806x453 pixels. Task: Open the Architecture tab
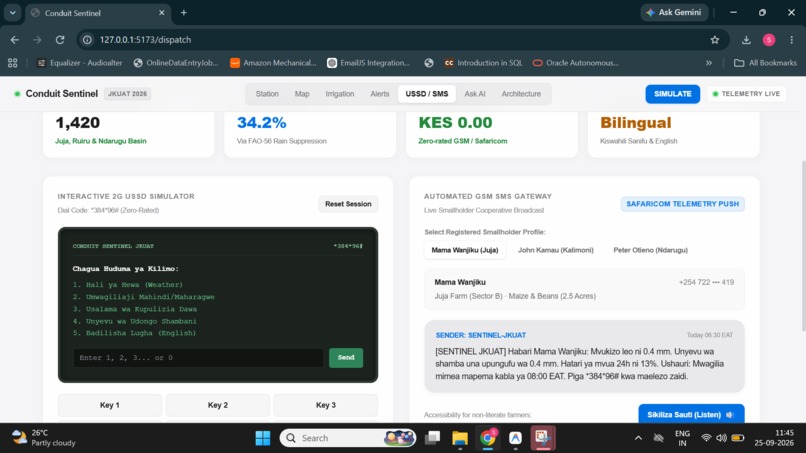point(521,94)
